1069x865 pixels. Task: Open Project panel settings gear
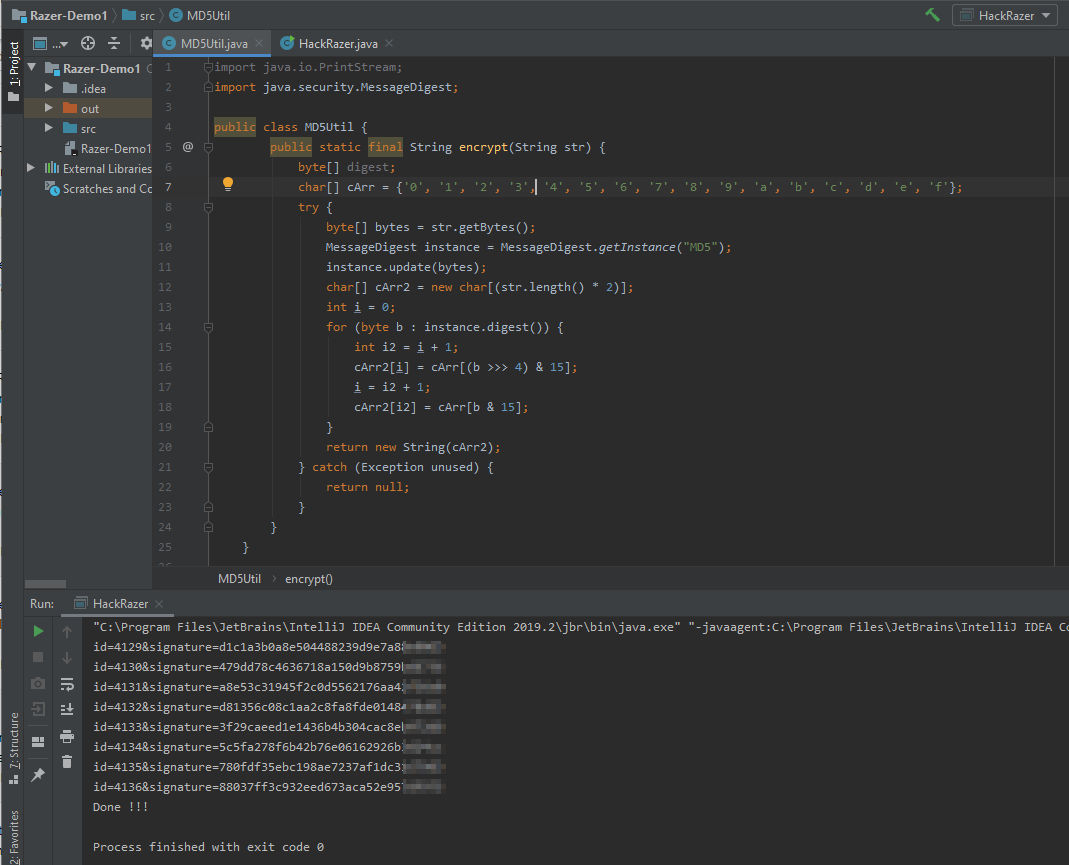[145, 43]
